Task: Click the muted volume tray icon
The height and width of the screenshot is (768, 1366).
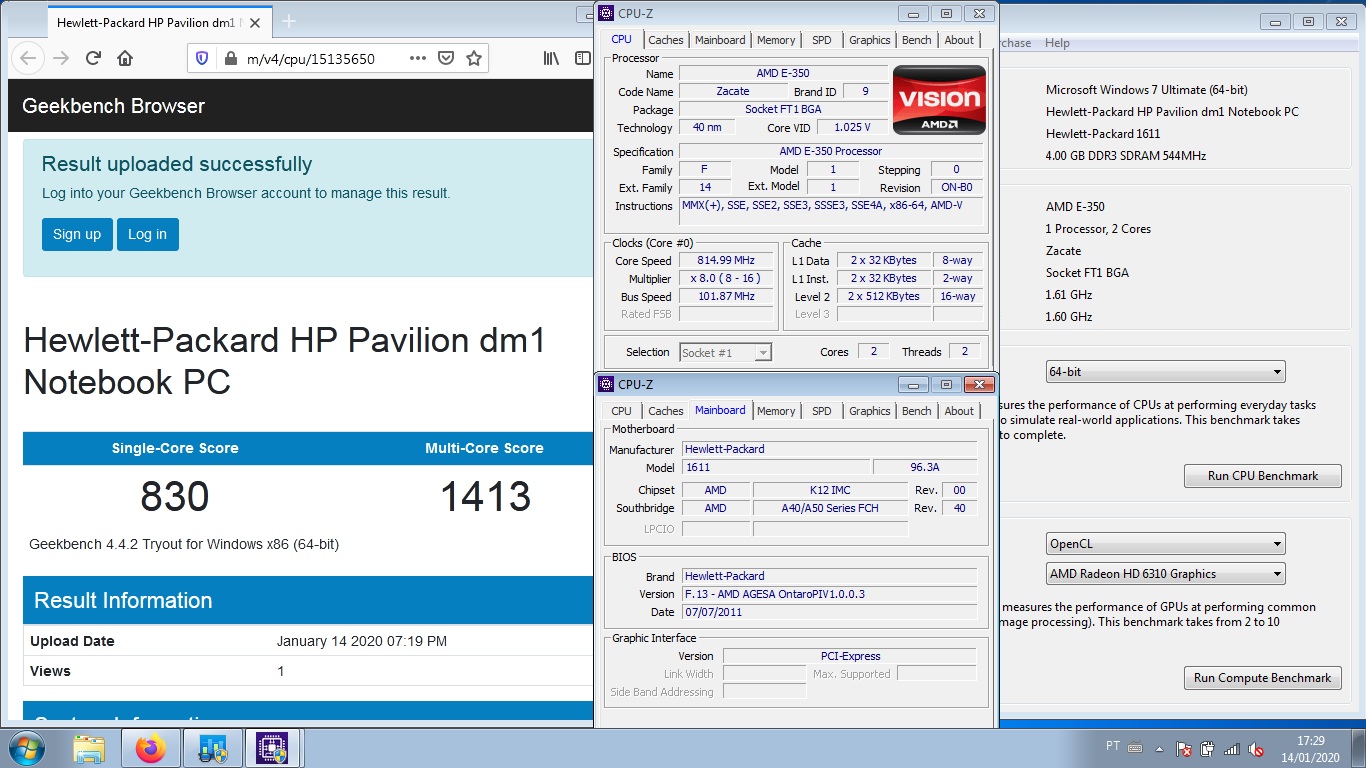Action: coord(1257,748)
